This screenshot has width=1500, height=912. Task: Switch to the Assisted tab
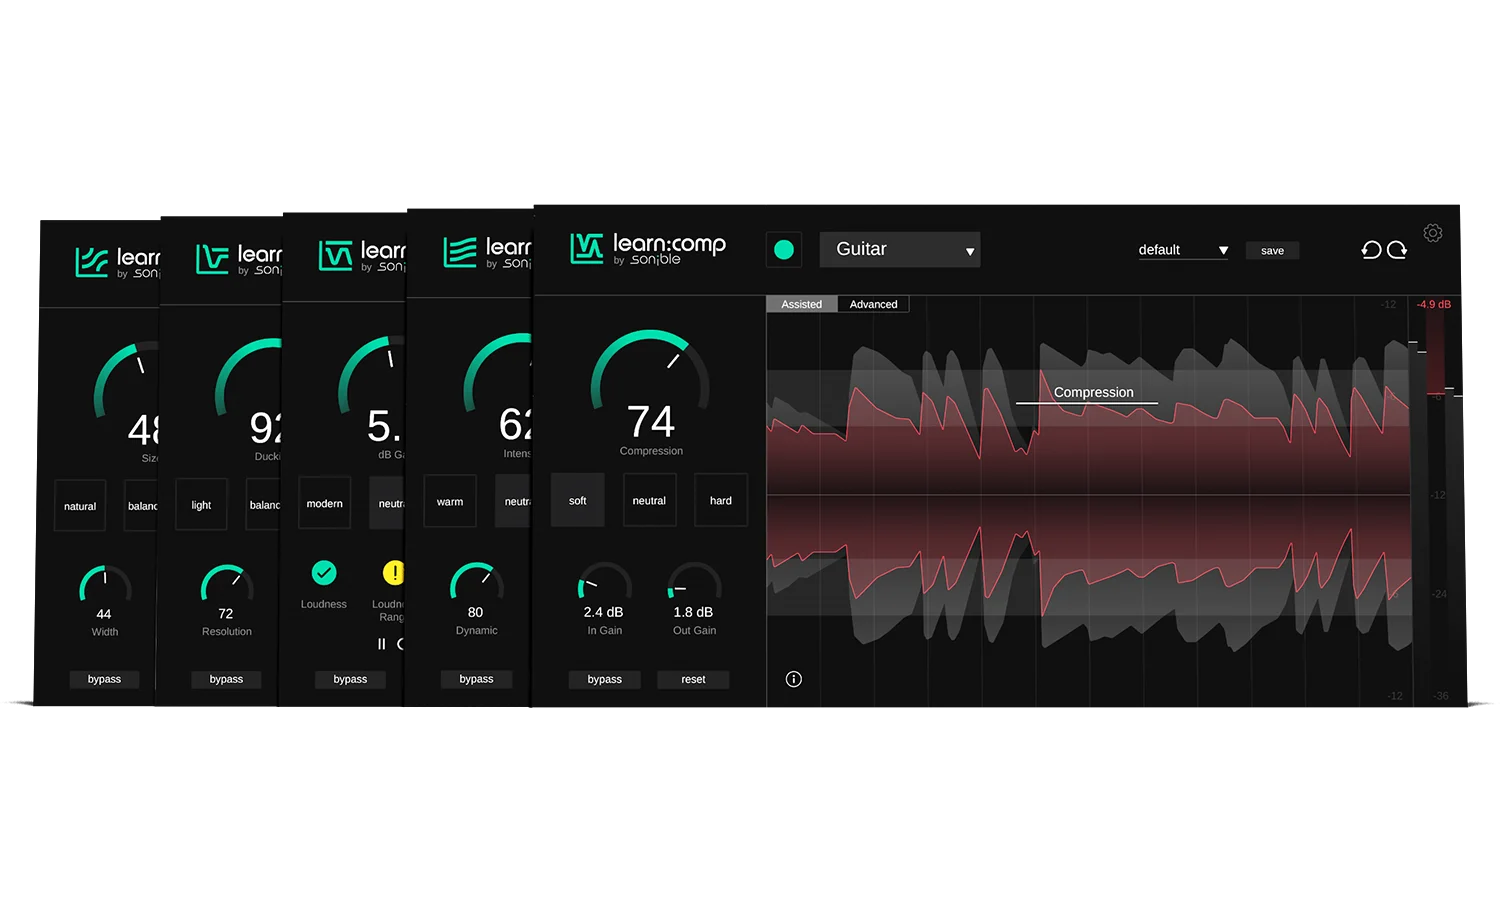(x=801, y=304)
